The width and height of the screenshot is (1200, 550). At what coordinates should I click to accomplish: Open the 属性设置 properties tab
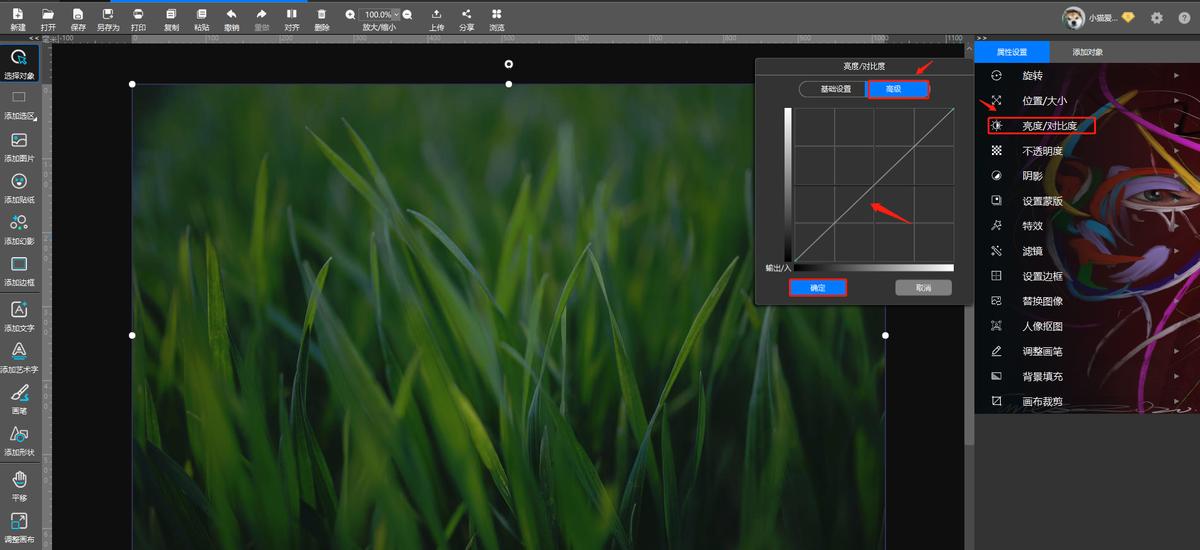pyautogui.click(x=1012, y=52)
